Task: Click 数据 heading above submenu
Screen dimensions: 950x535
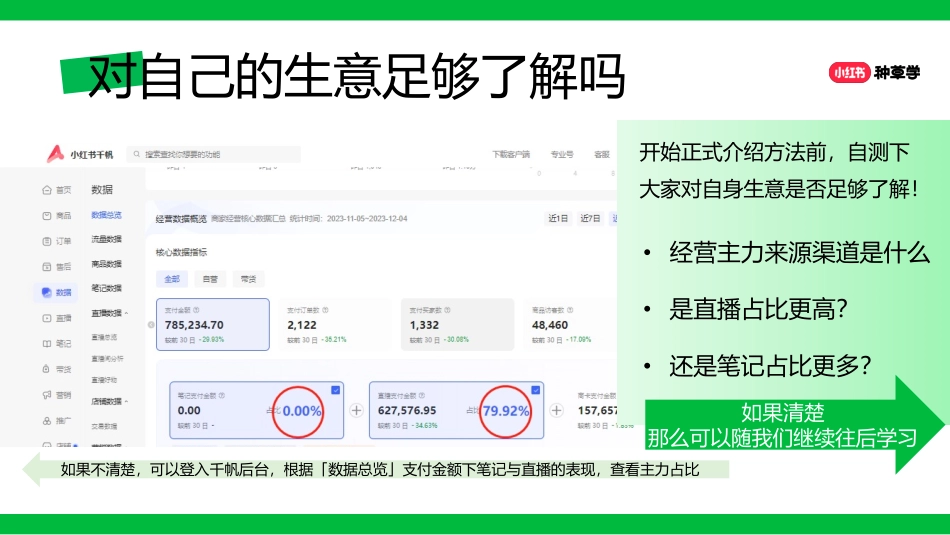Action: point(102,190)
